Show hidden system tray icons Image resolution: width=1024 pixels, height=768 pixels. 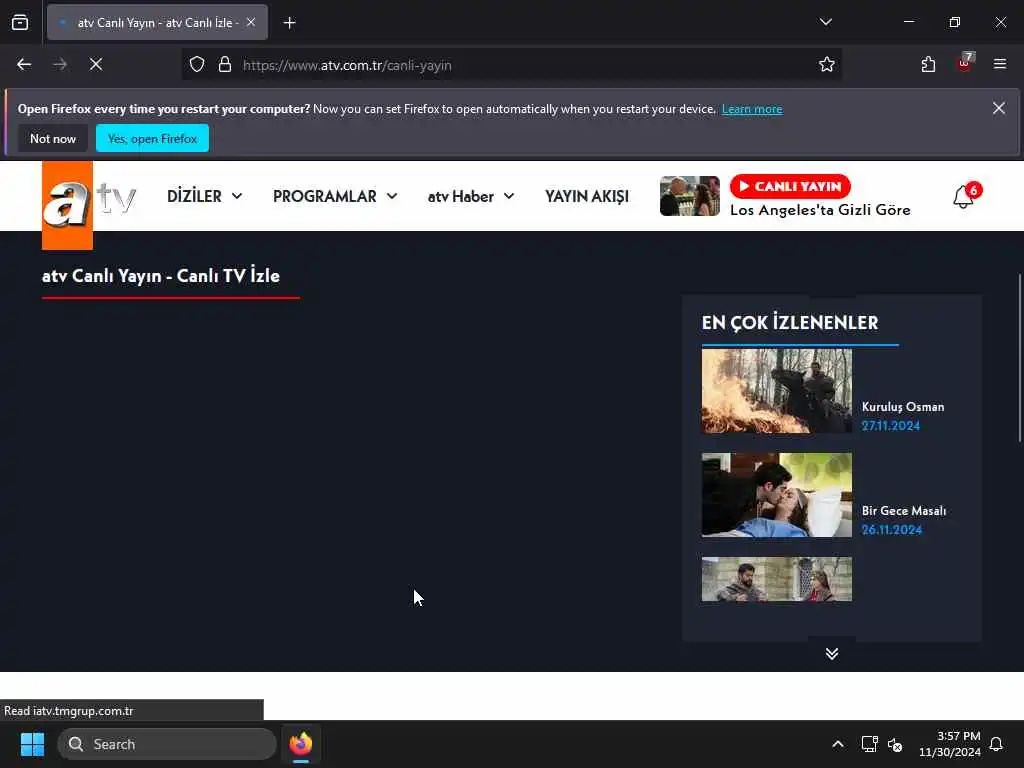pyautogui.click(x=837, y=744)
